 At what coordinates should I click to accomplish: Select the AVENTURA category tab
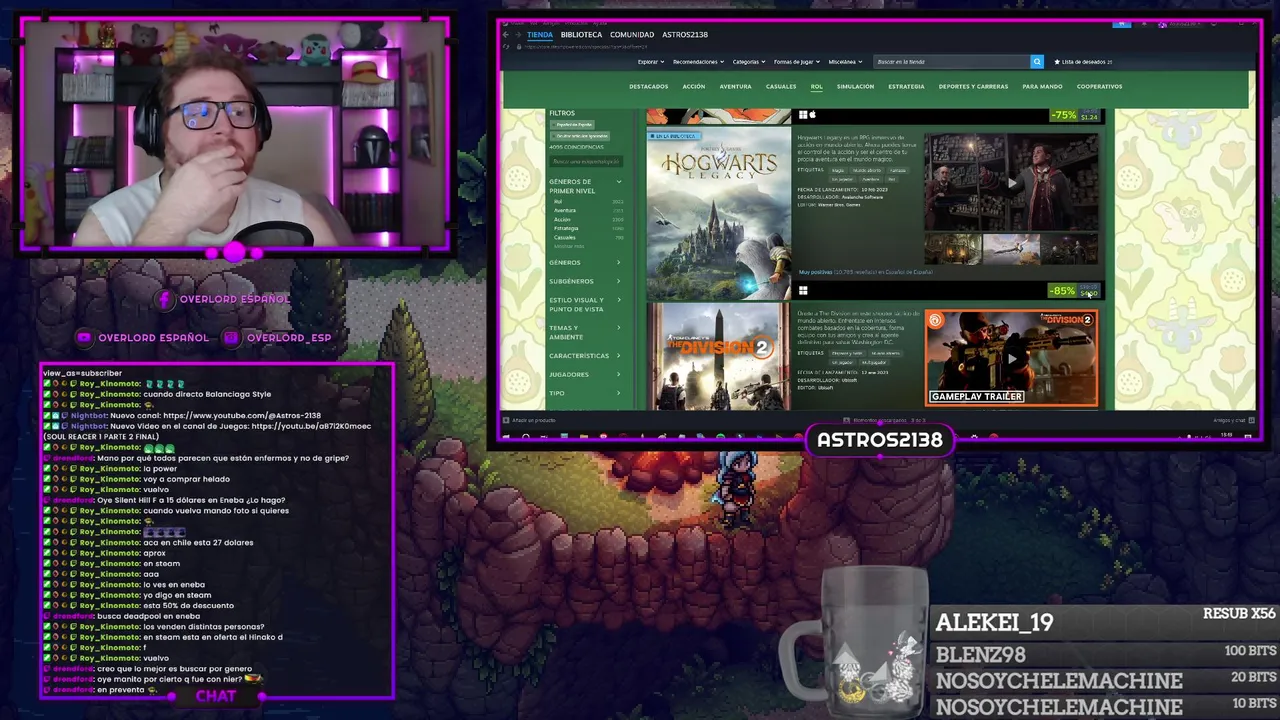click(x=735, y=86)
